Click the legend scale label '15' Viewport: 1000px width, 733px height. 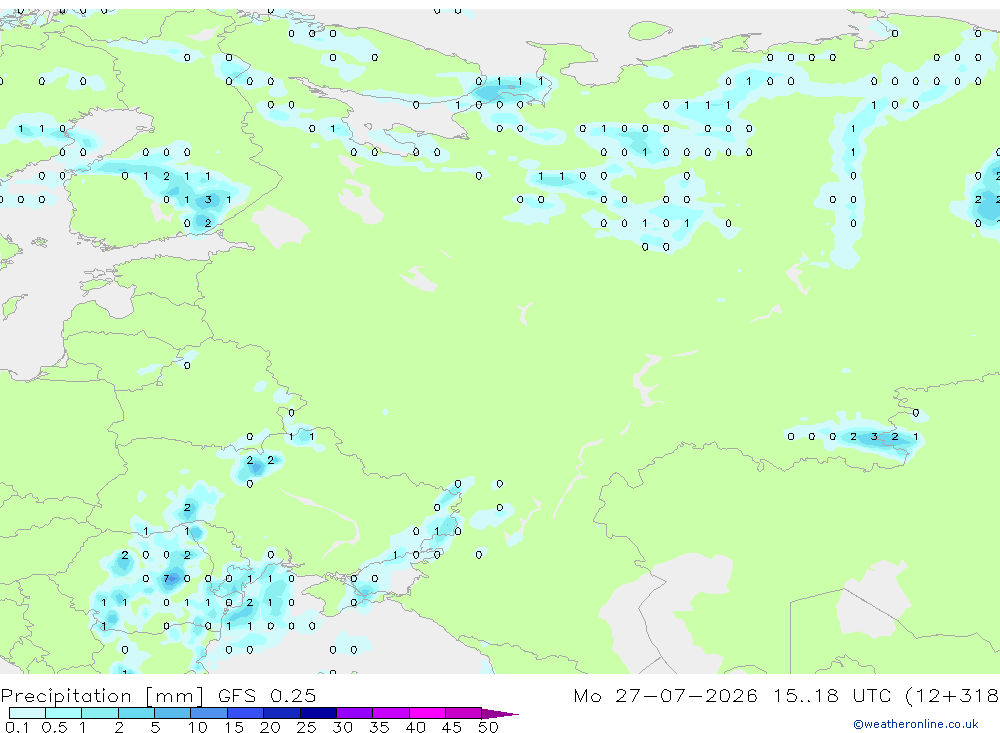click(234, 727)
